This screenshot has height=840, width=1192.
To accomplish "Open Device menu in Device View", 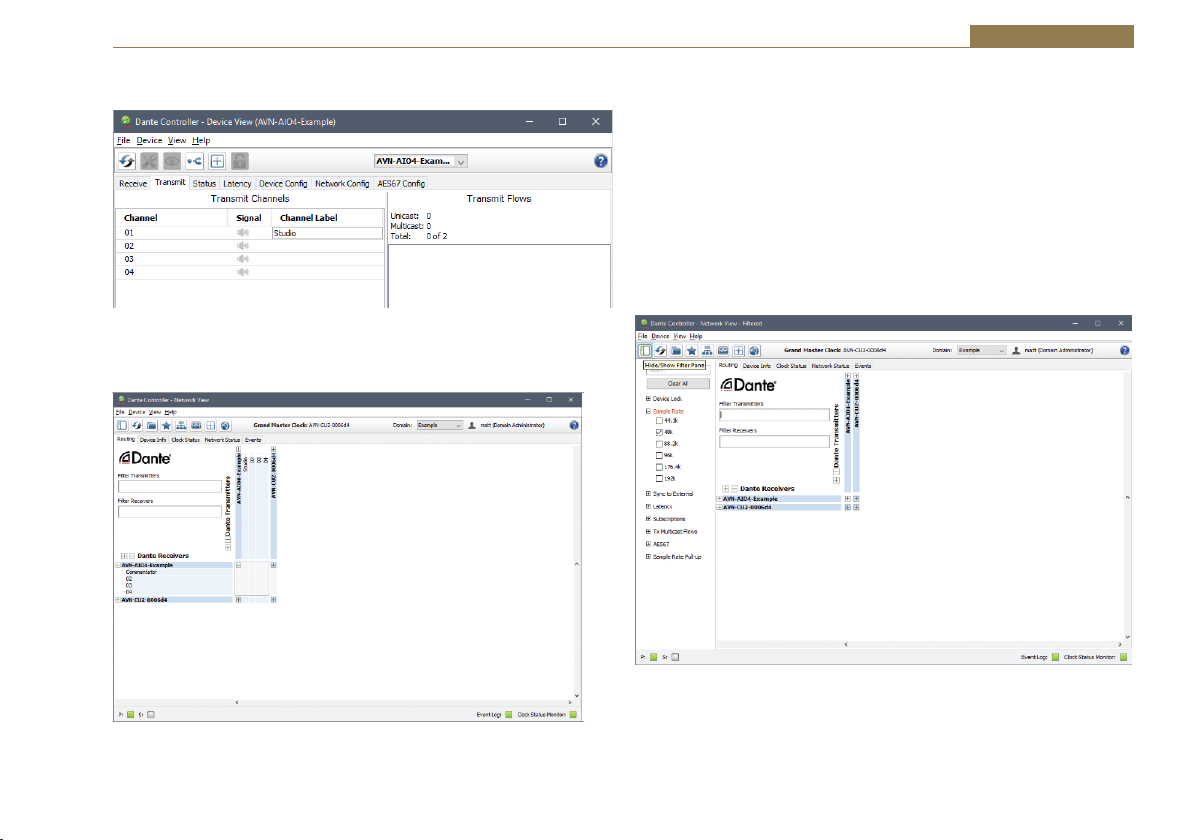I will point(149,141).
